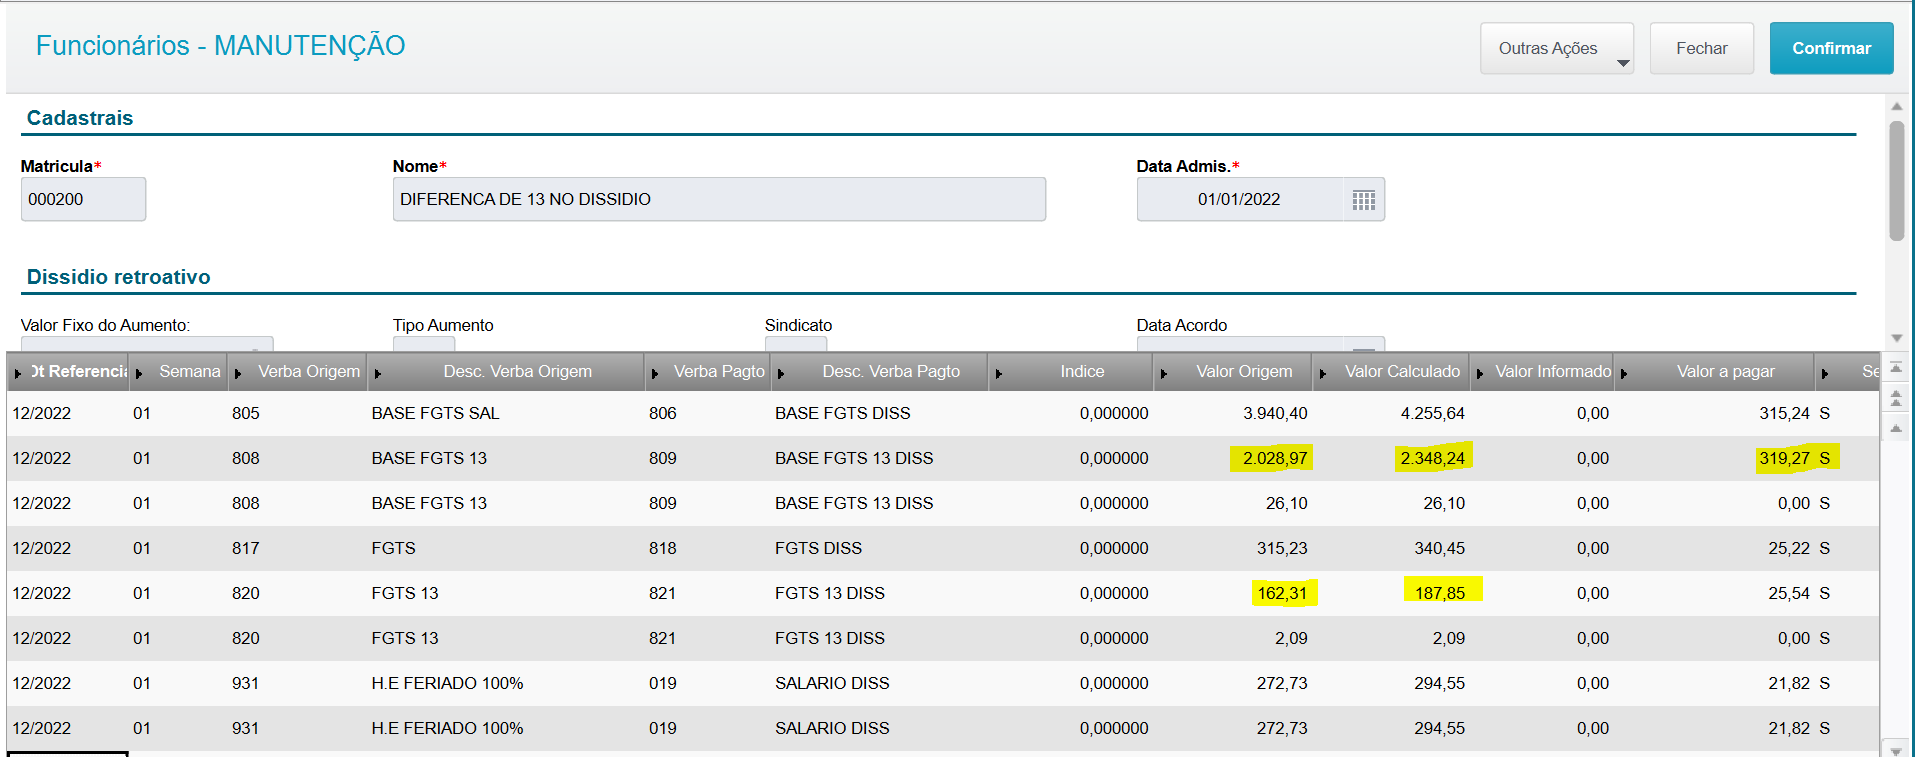The height and width of the screenshot is (757, 1915).
Task: Click the form vertical scrollbar thumb
Action: point(1897,180)
